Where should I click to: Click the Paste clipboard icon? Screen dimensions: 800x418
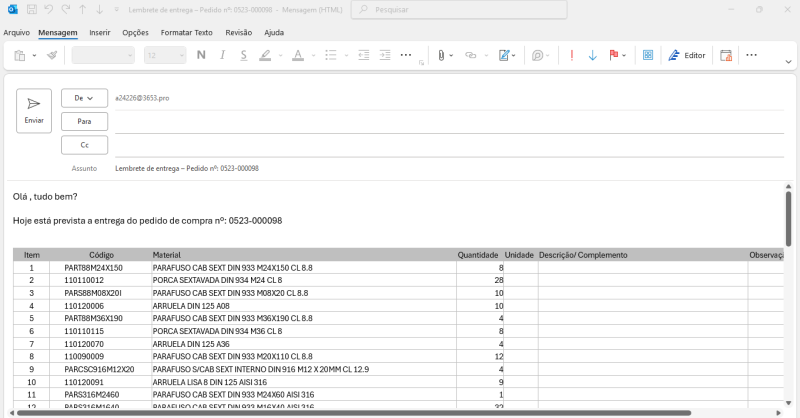pyautogui.click(x=19, y=55)
